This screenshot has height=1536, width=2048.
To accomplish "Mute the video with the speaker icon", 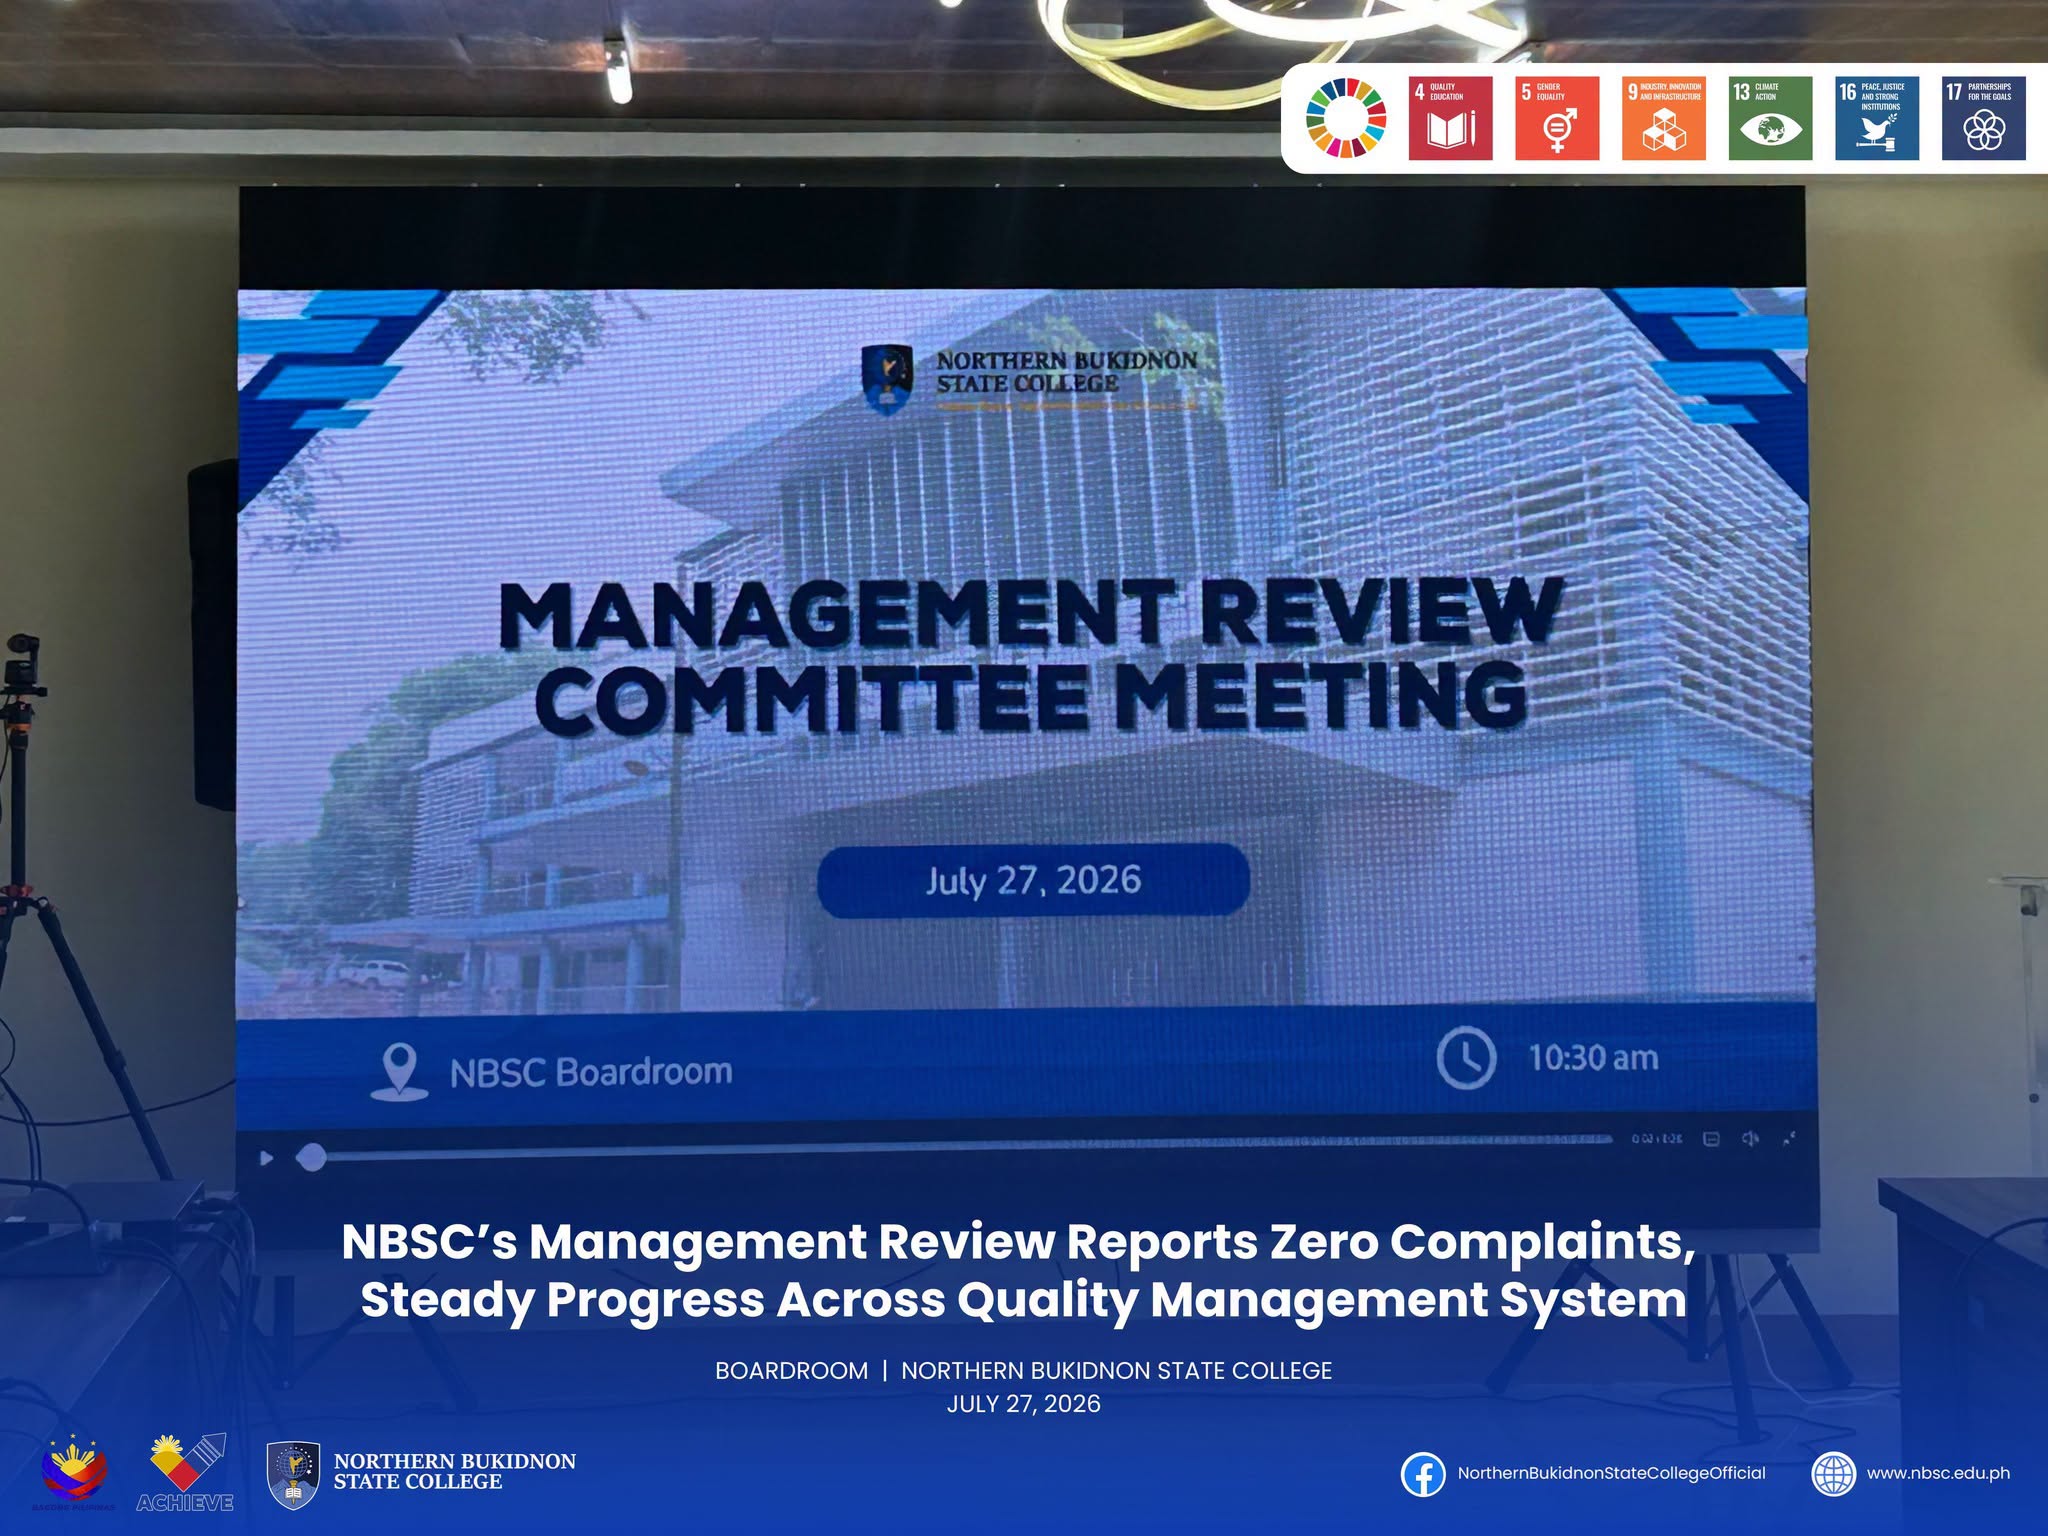I will (x=1750, y=1139).
